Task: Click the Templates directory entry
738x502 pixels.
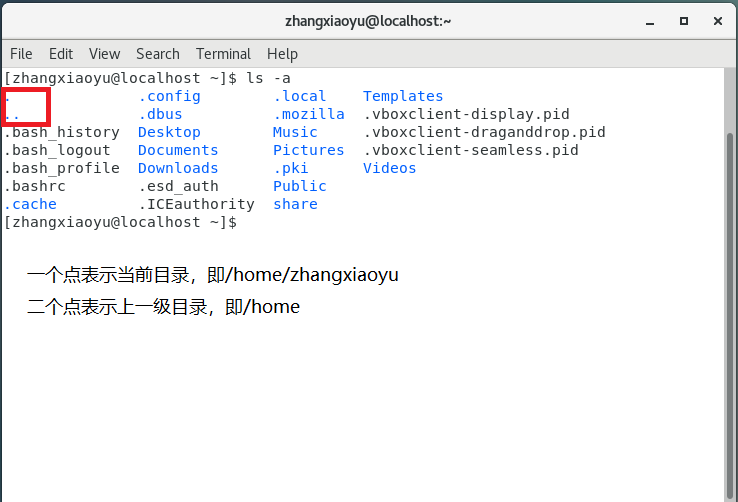Action: 403,96
